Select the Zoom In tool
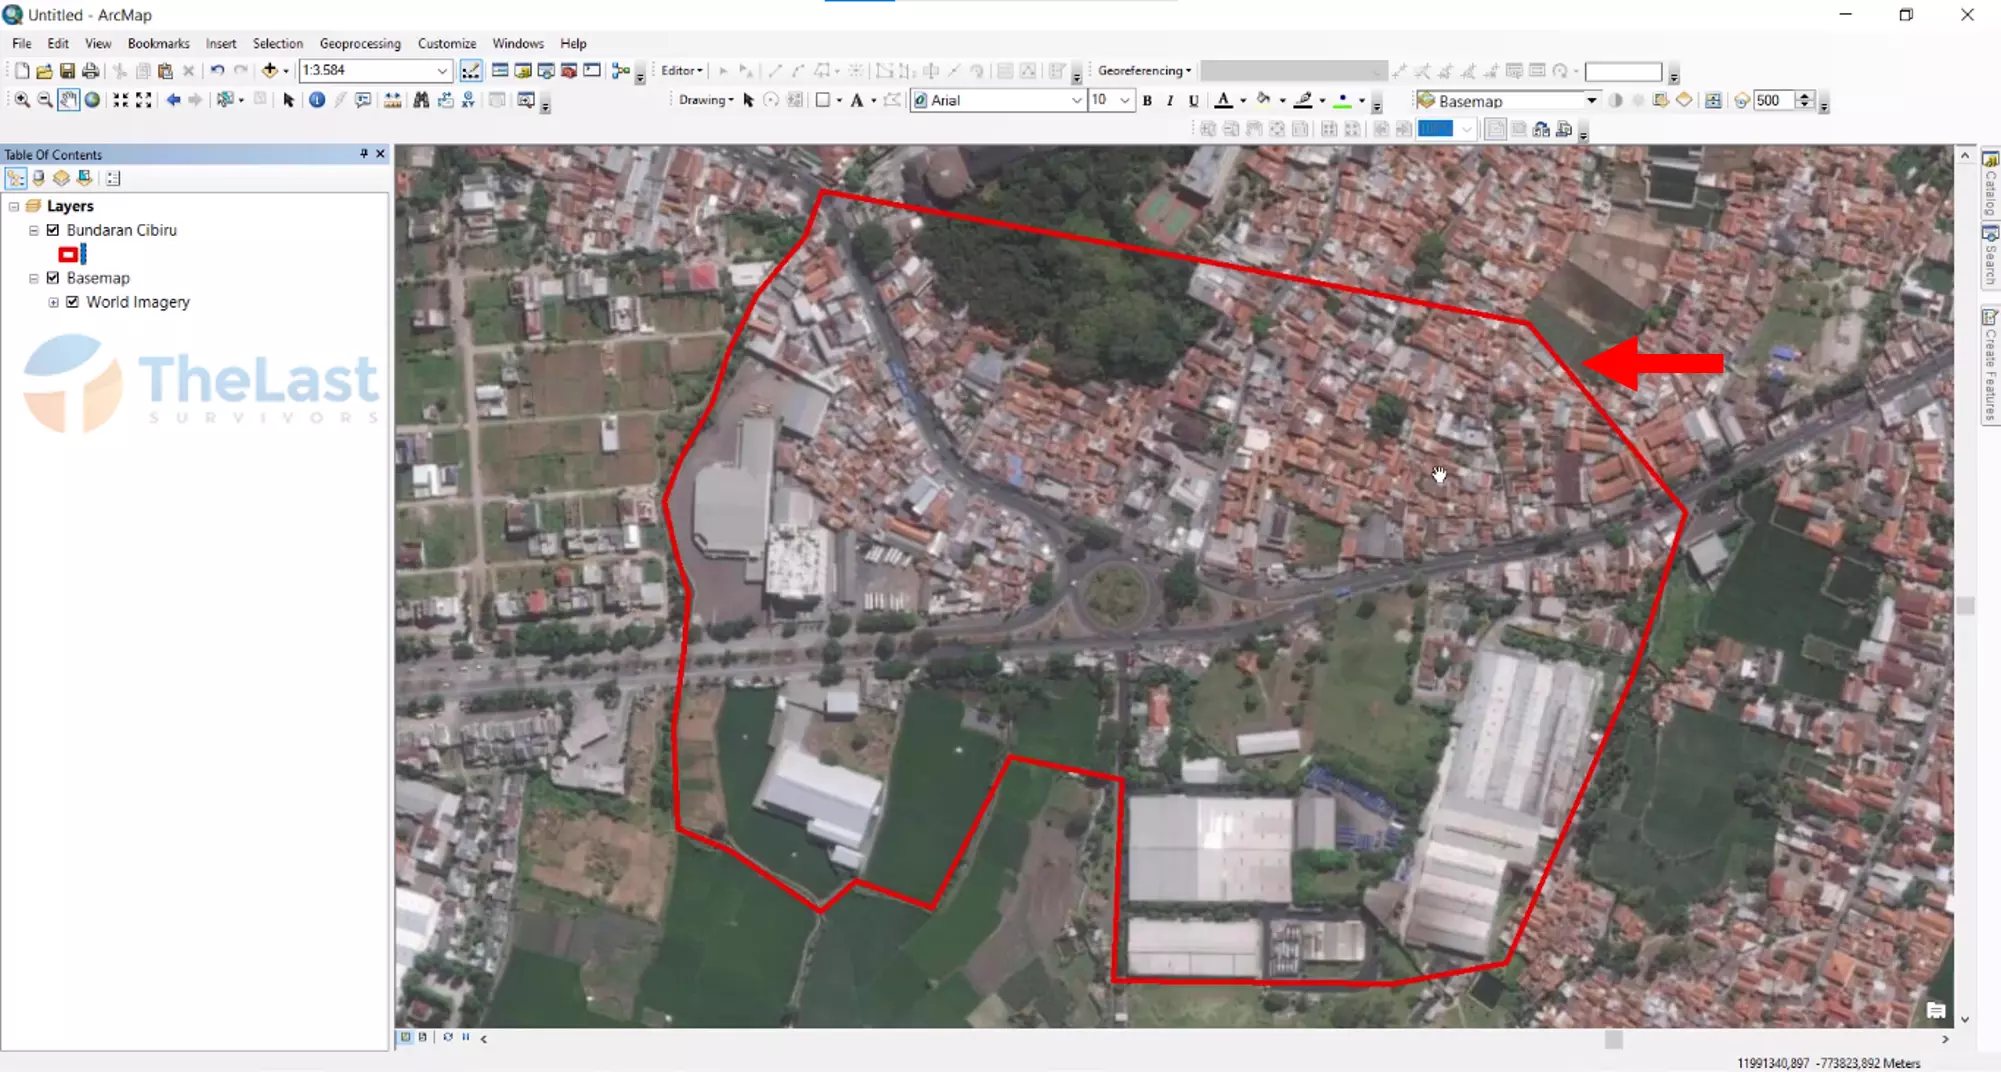 21,100
